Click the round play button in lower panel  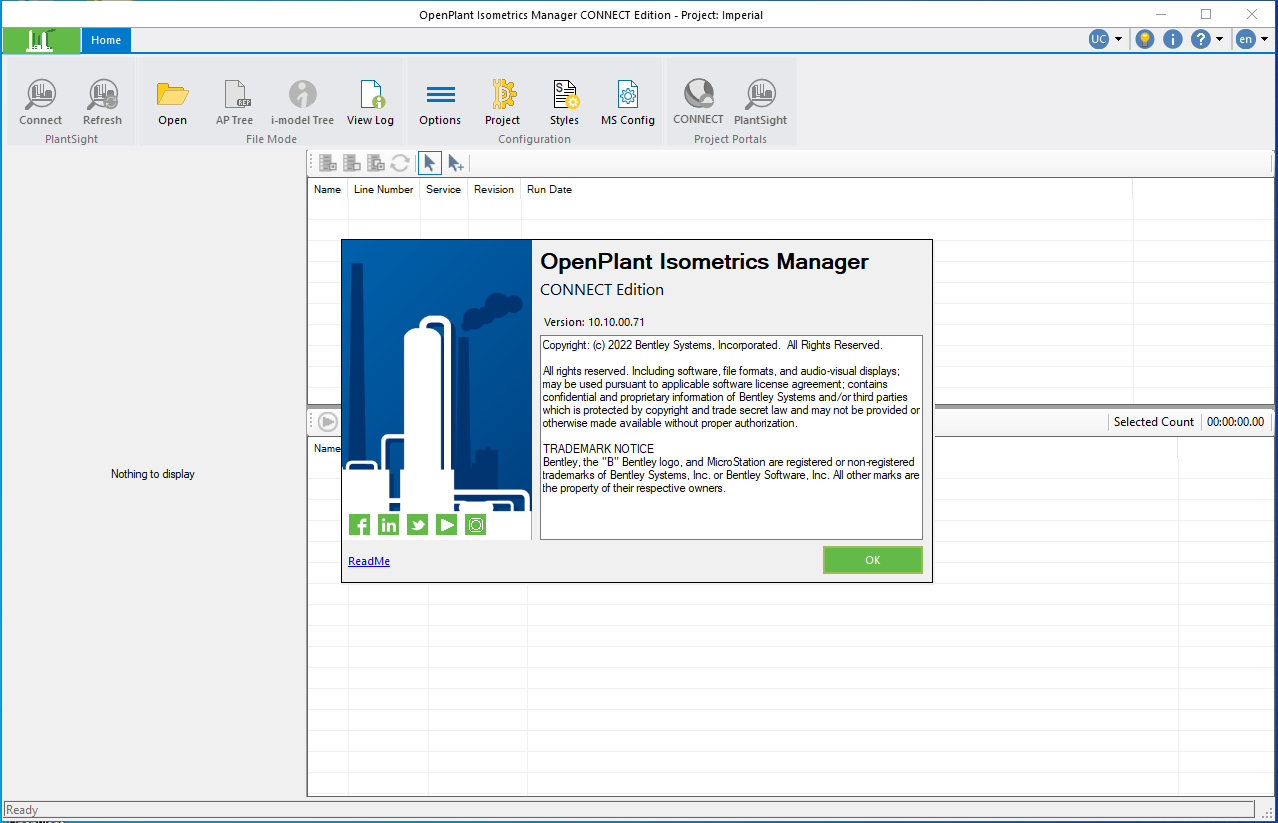tap(328, 422)
